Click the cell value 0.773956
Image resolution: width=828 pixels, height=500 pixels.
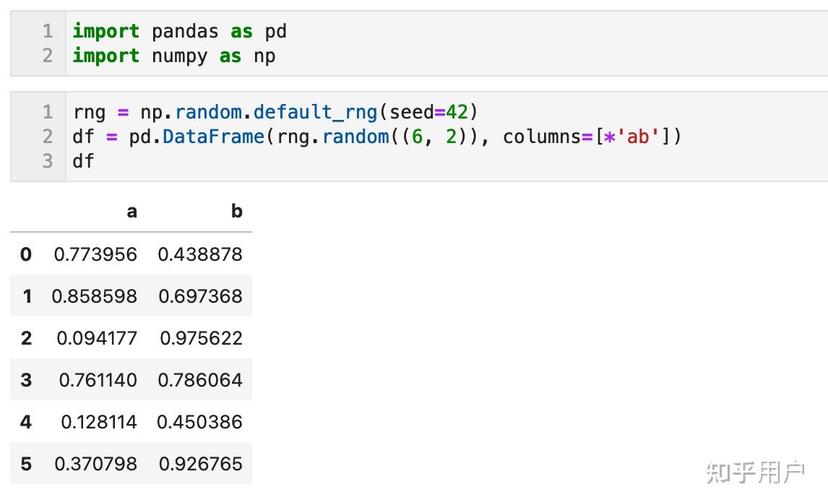[95, 254]
